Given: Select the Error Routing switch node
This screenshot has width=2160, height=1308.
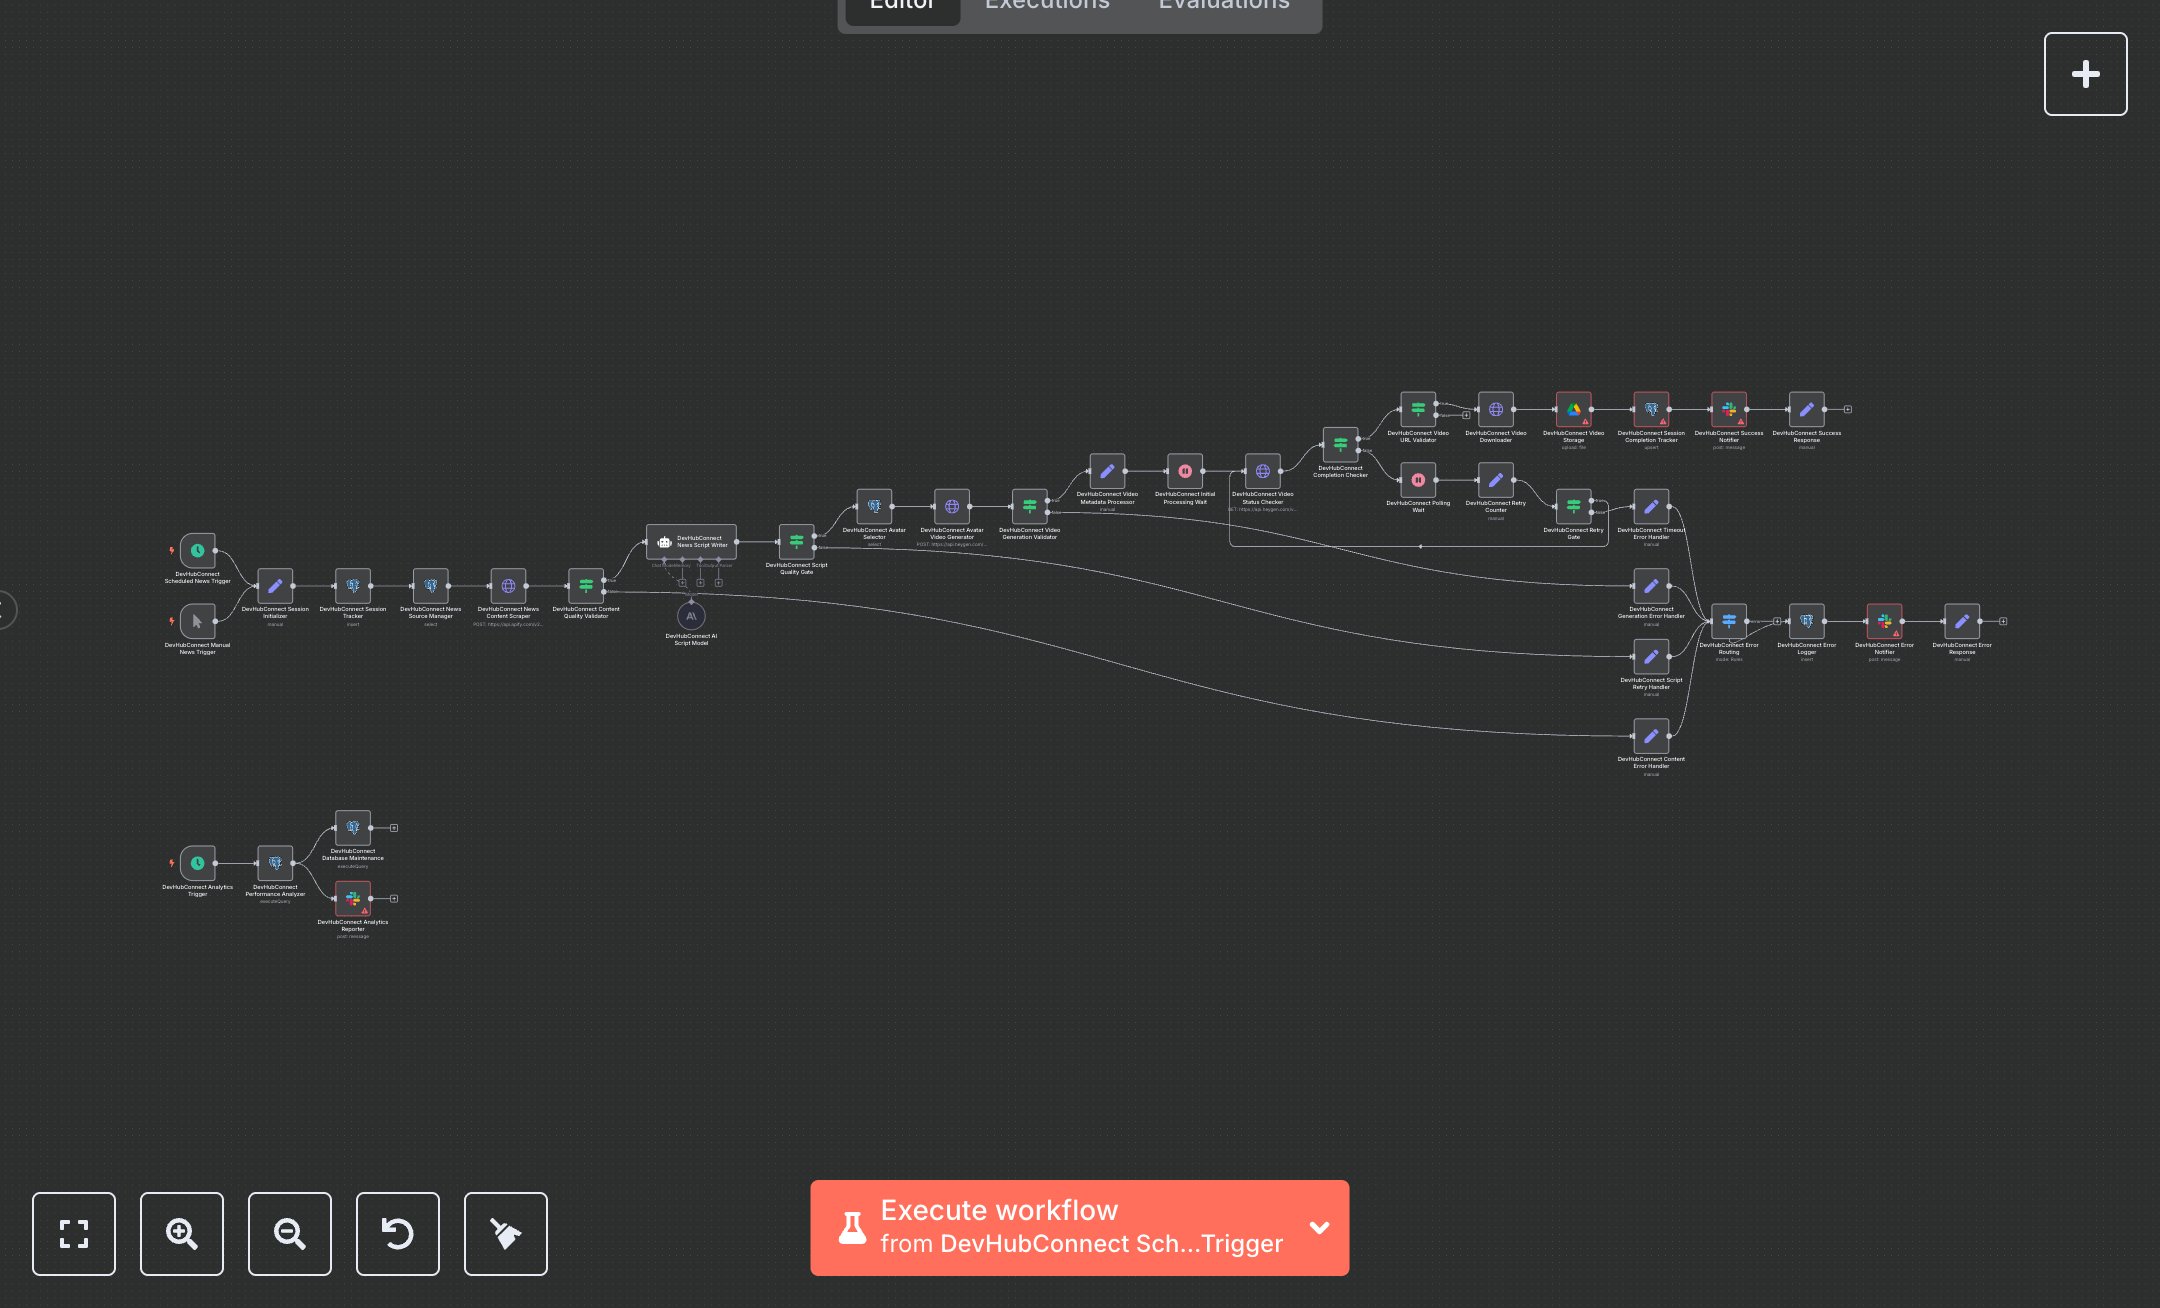Looking at the screenshot, I should pyautogui.click(x=1729, y=621).
